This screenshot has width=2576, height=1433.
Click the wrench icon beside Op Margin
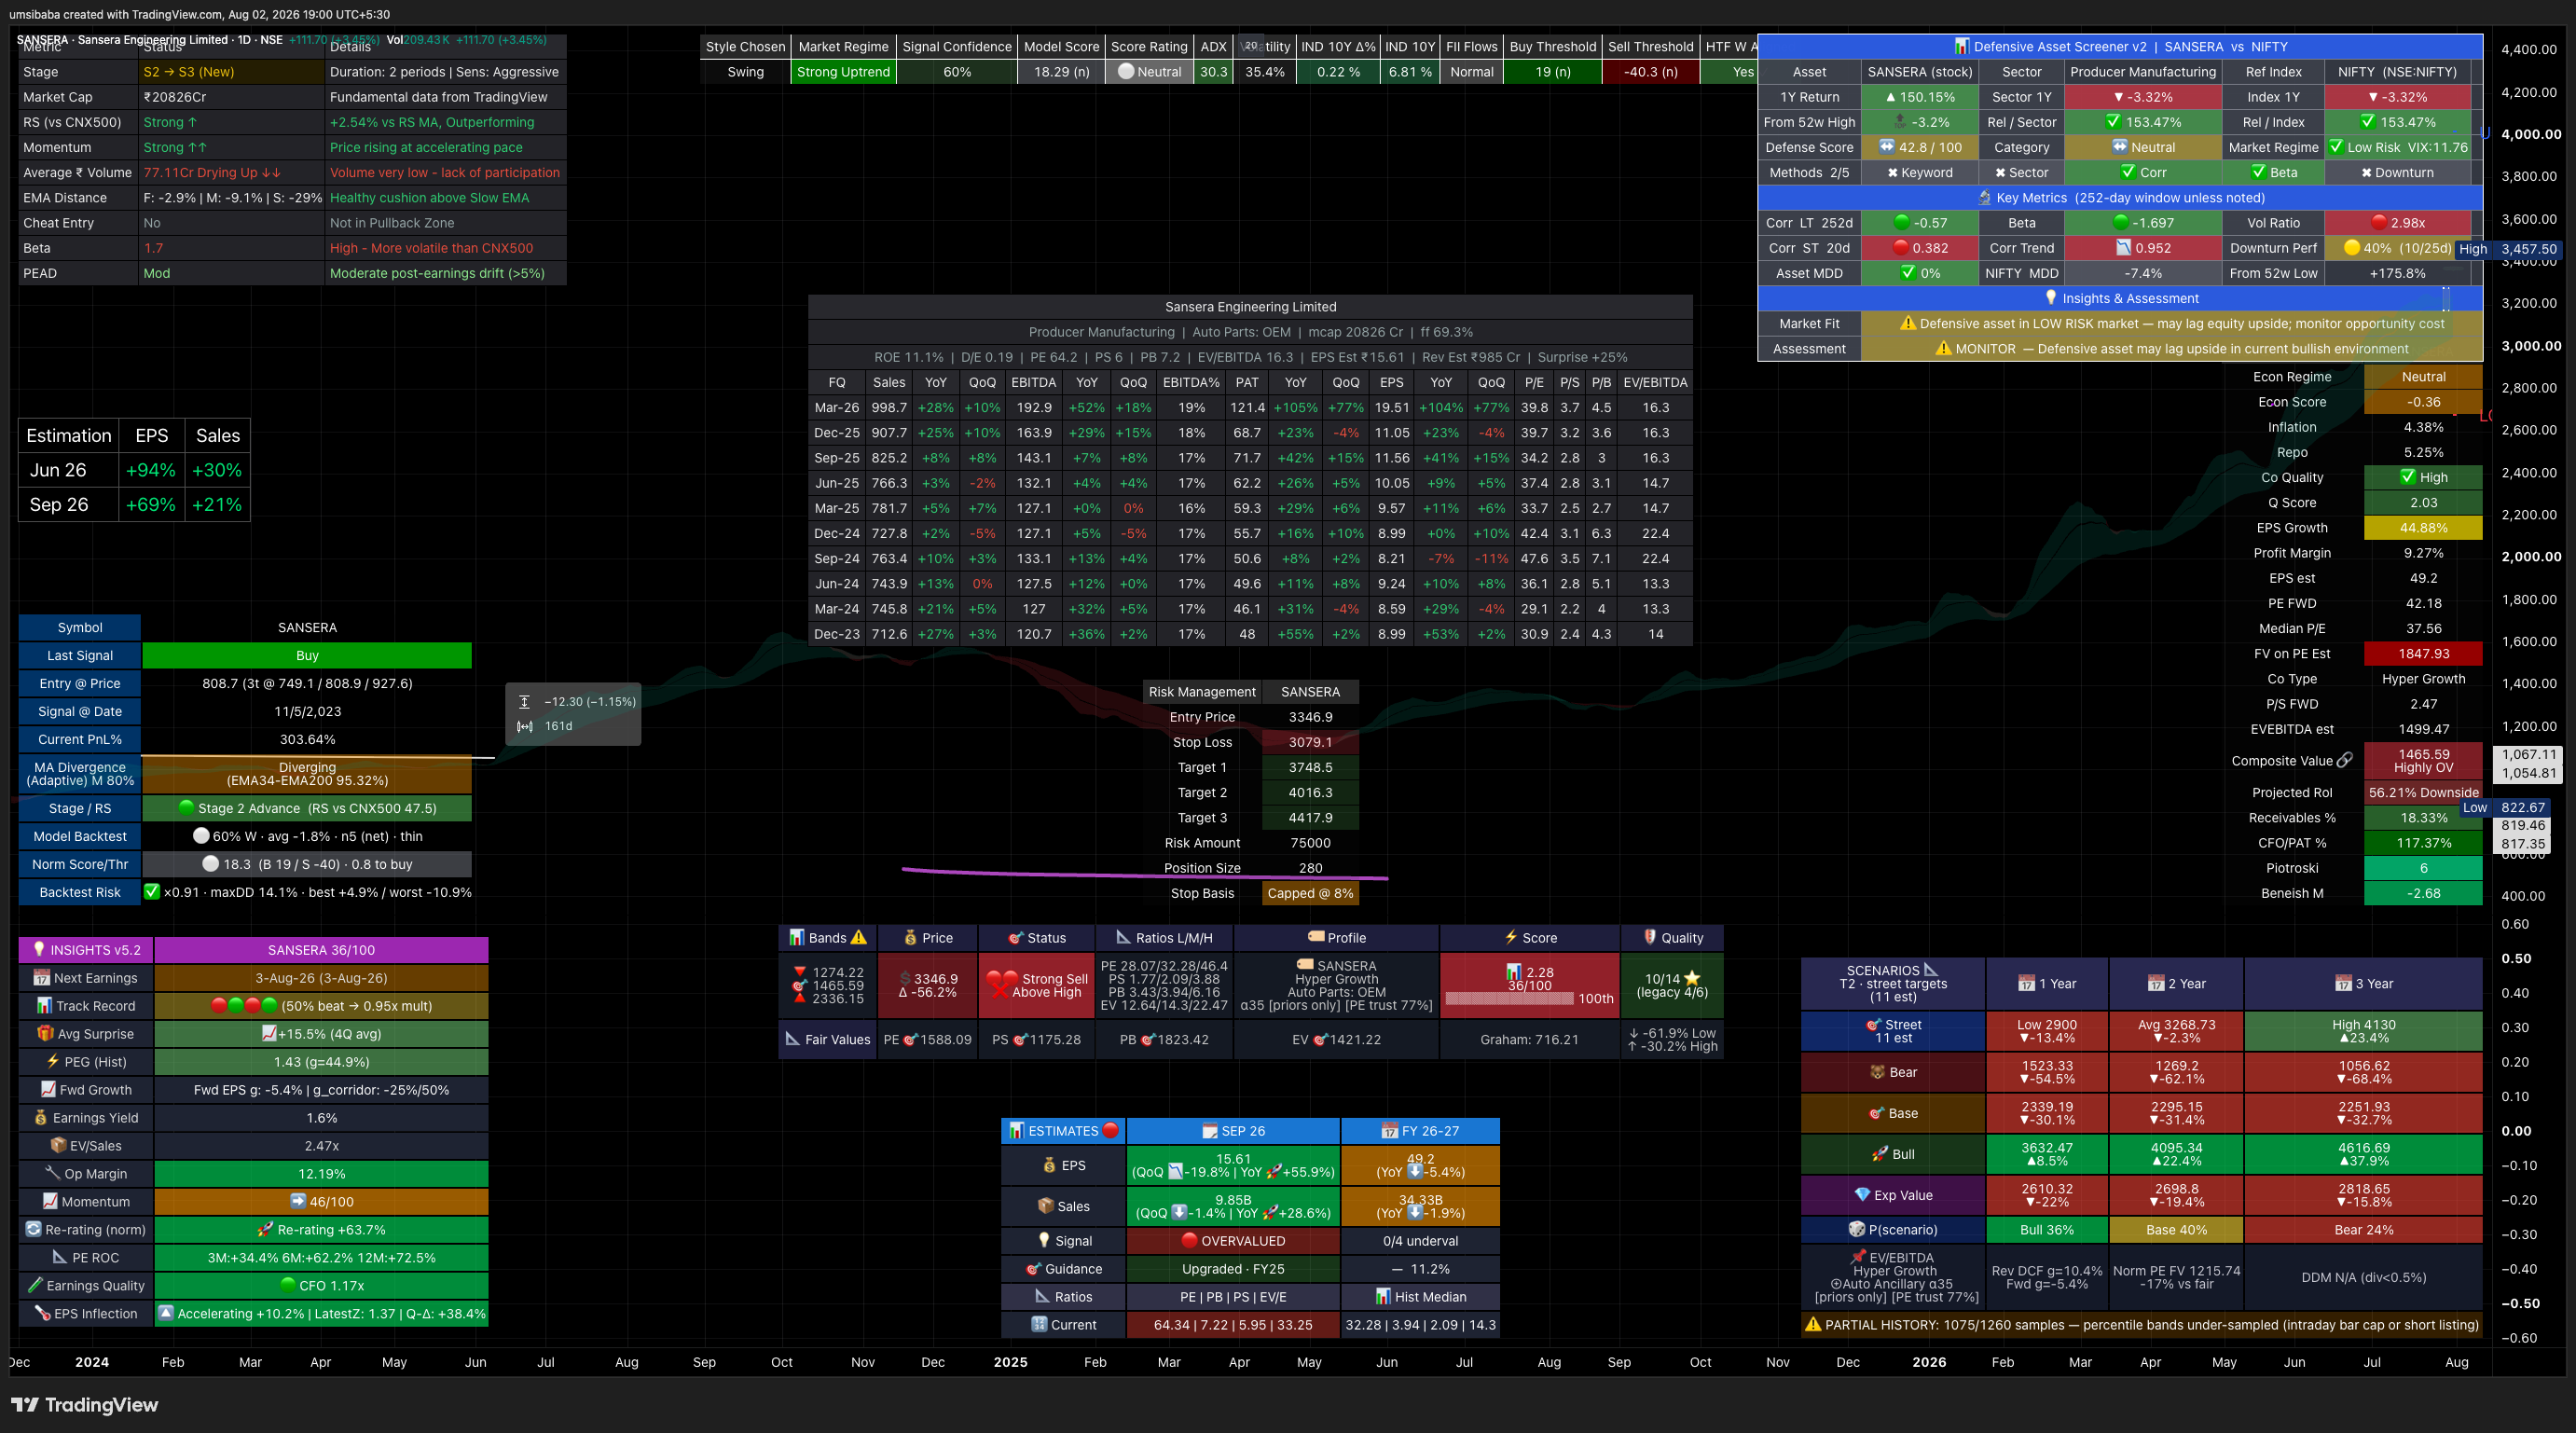tap(53, 1173)
